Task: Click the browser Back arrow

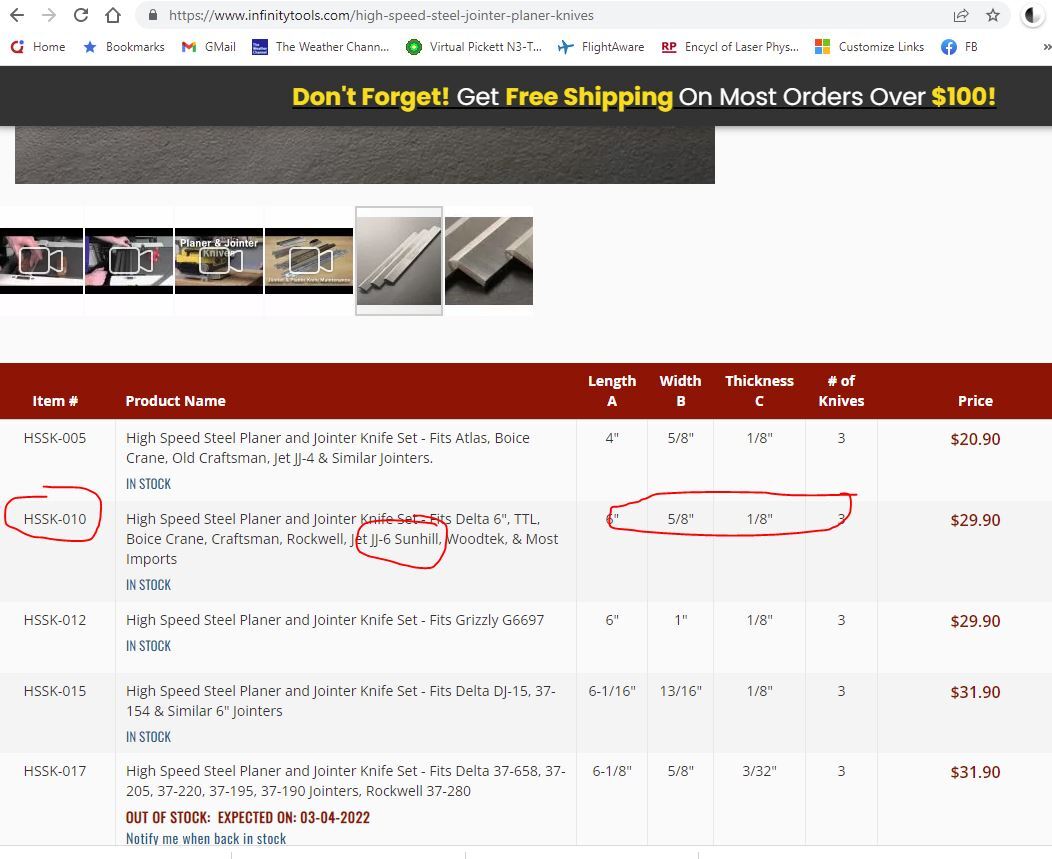Action: pyautogui.click(x=17, y=15)
